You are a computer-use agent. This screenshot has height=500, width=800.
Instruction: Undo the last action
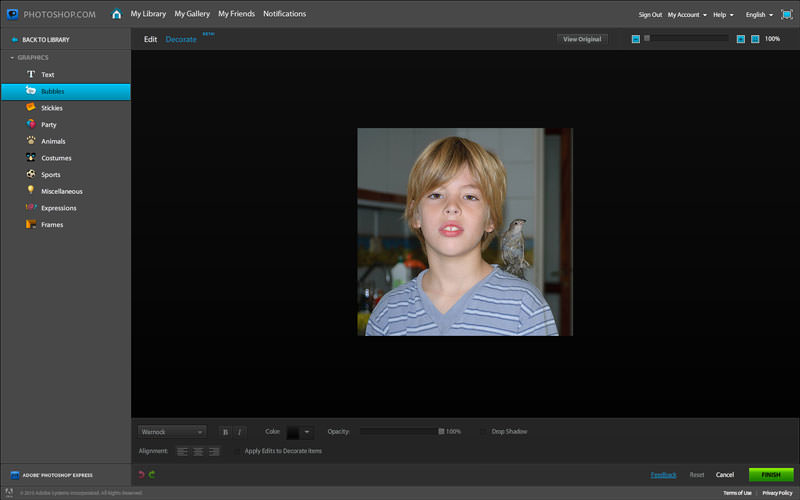(141, 474)
